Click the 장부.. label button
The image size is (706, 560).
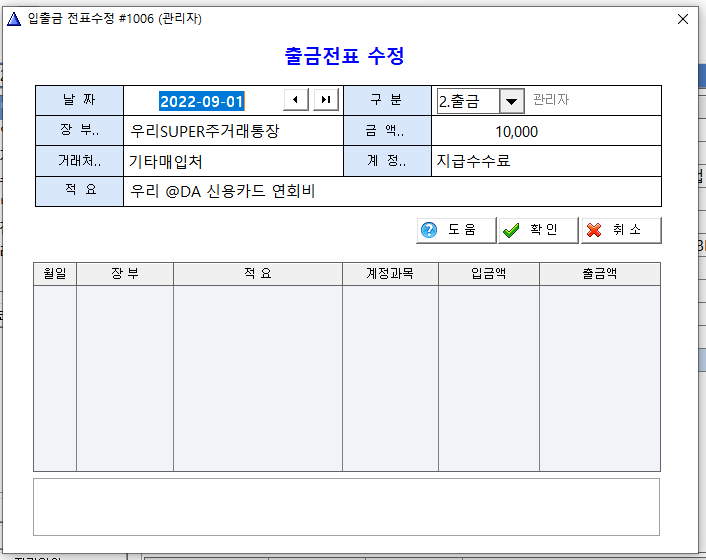(x=79, y=131)
